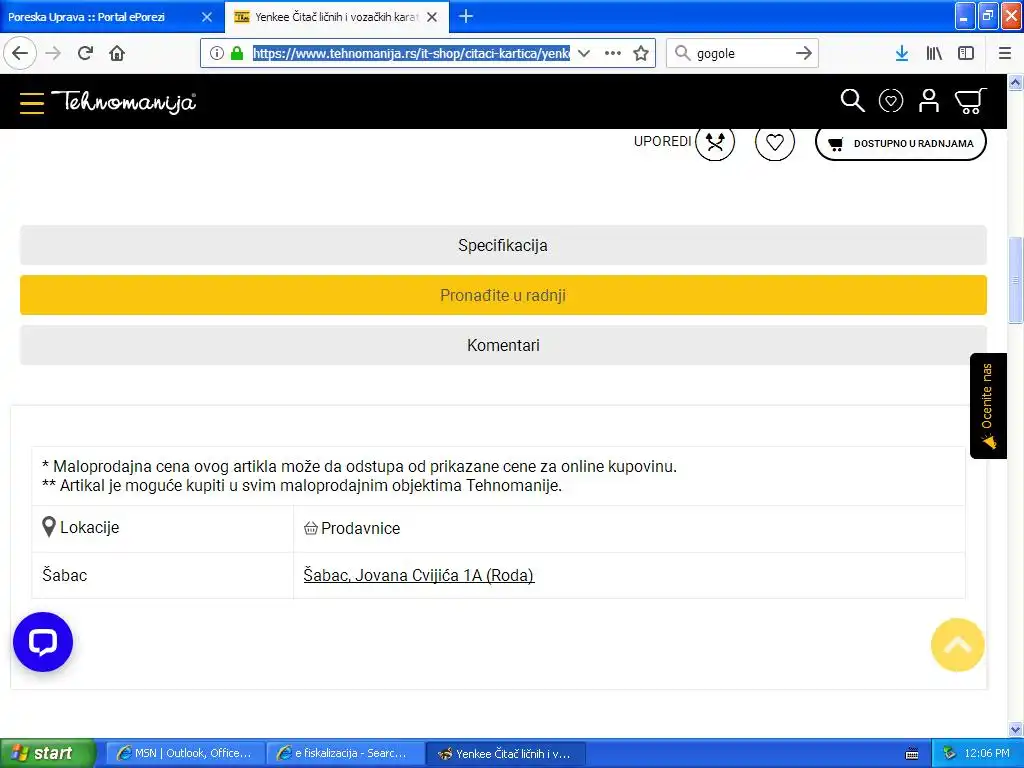Open user account icon
Image resolution: width=1024 pixels, height=768 pixels.
click(929, 101)
